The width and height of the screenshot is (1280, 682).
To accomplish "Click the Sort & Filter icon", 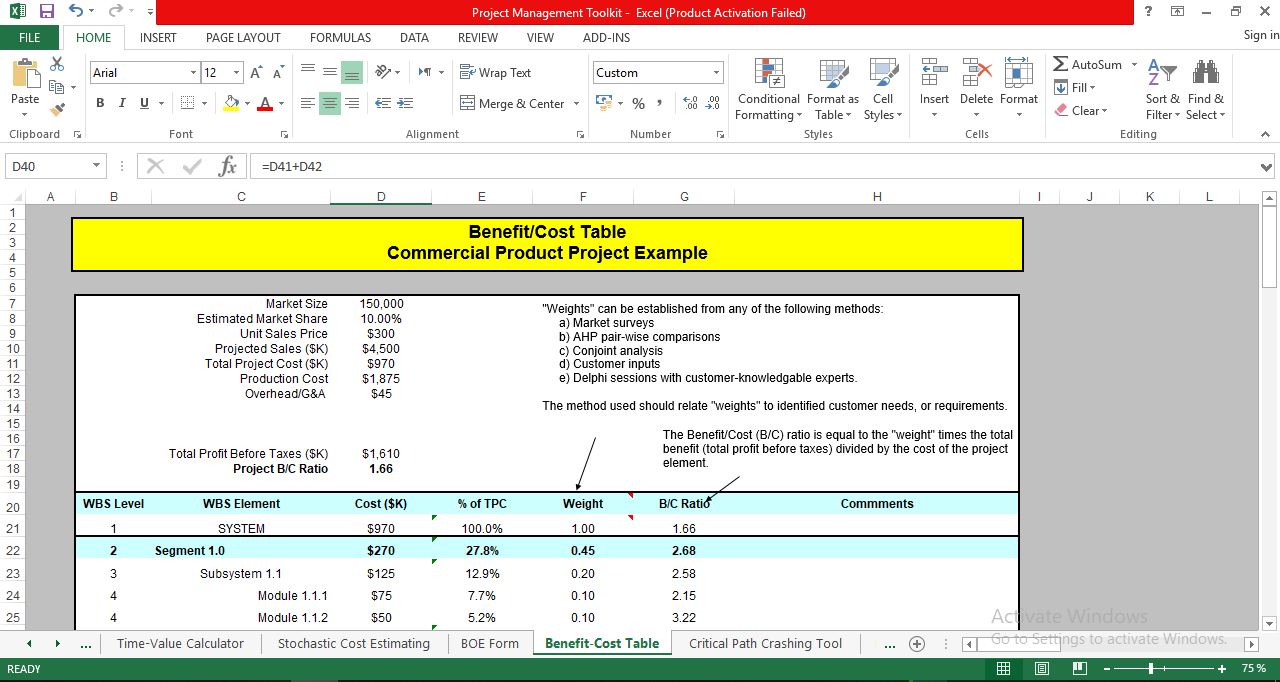I will point(1161,90).
